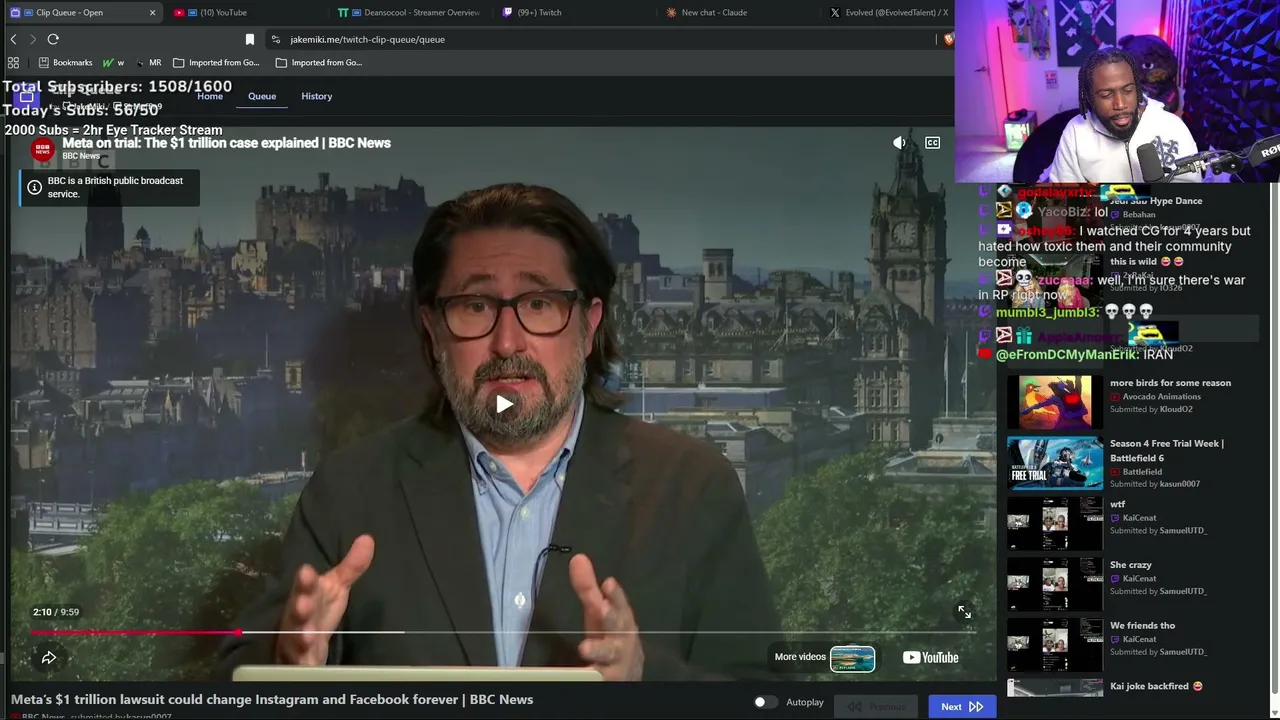1280x720 pixels.
Task: Close the Clip Queue browser tab
Action: click(152, 13)
